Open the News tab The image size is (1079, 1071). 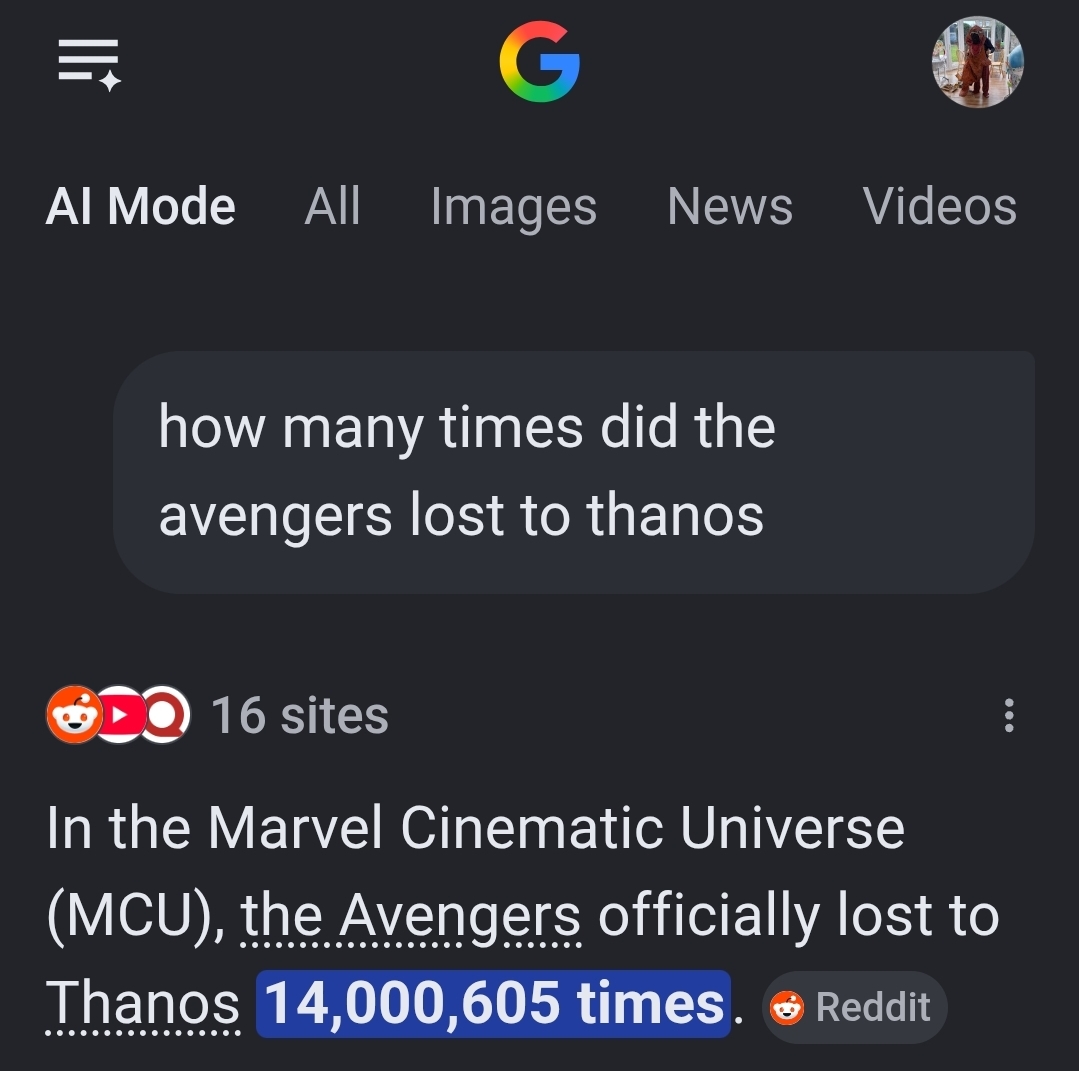(729, 206)
